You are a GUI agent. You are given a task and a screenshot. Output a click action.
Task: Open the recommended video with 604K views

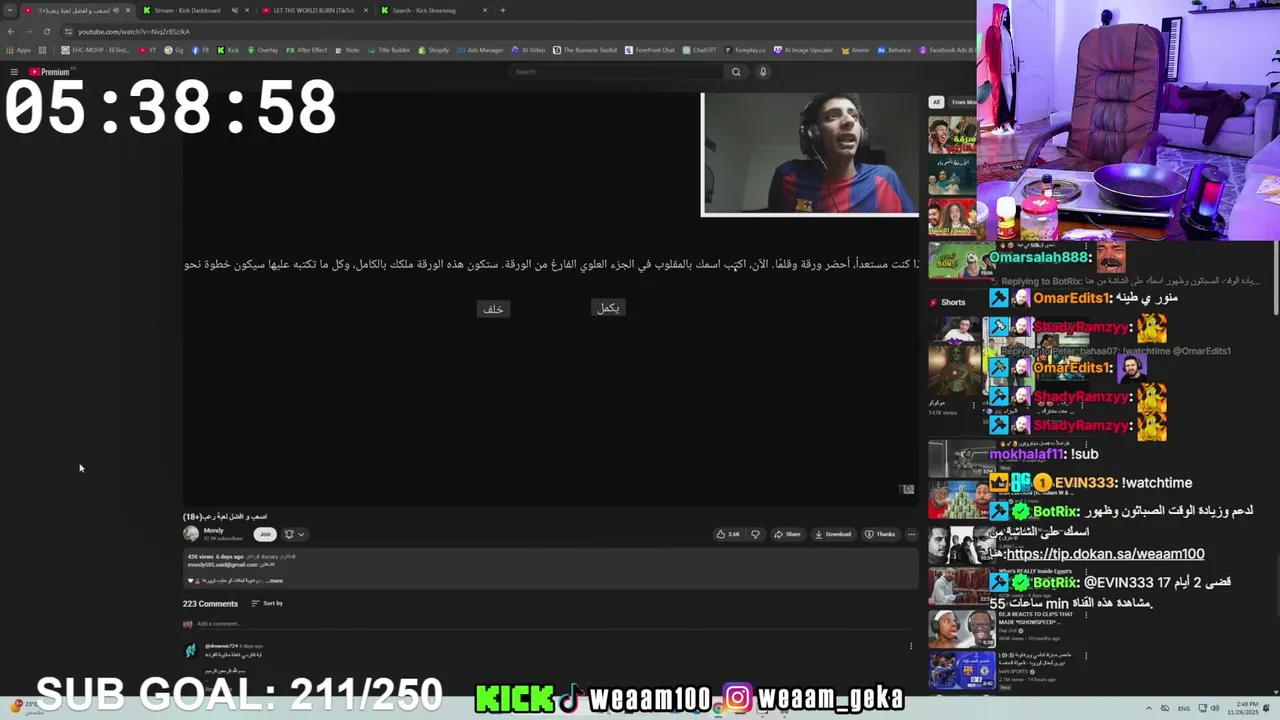962,628
